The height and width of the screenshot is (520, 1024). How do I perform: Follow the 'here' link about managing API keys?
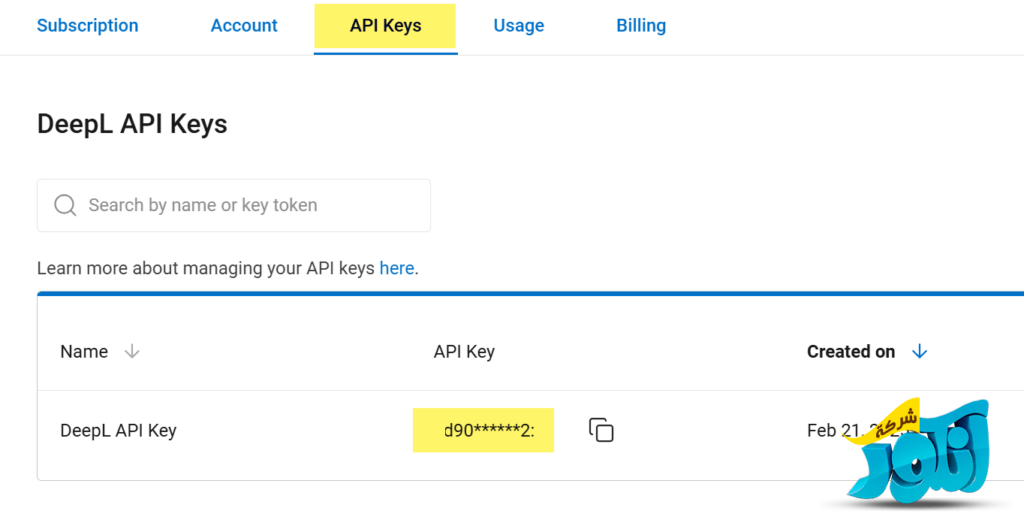point(396,268)
